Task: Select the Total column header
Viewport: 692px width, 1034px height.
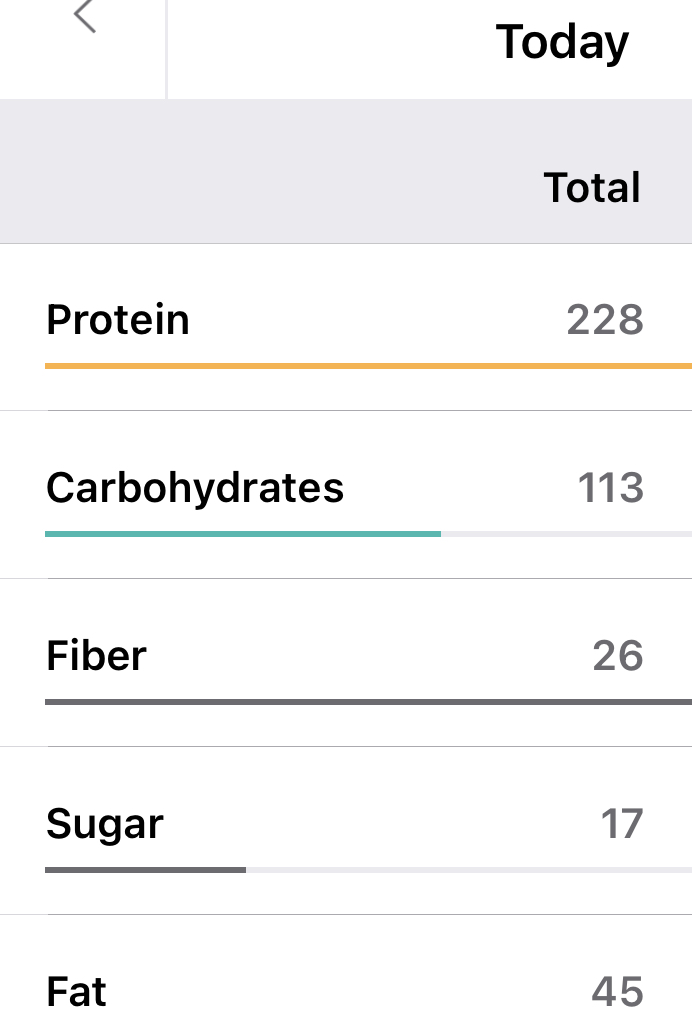Action: tap(592, 188)
